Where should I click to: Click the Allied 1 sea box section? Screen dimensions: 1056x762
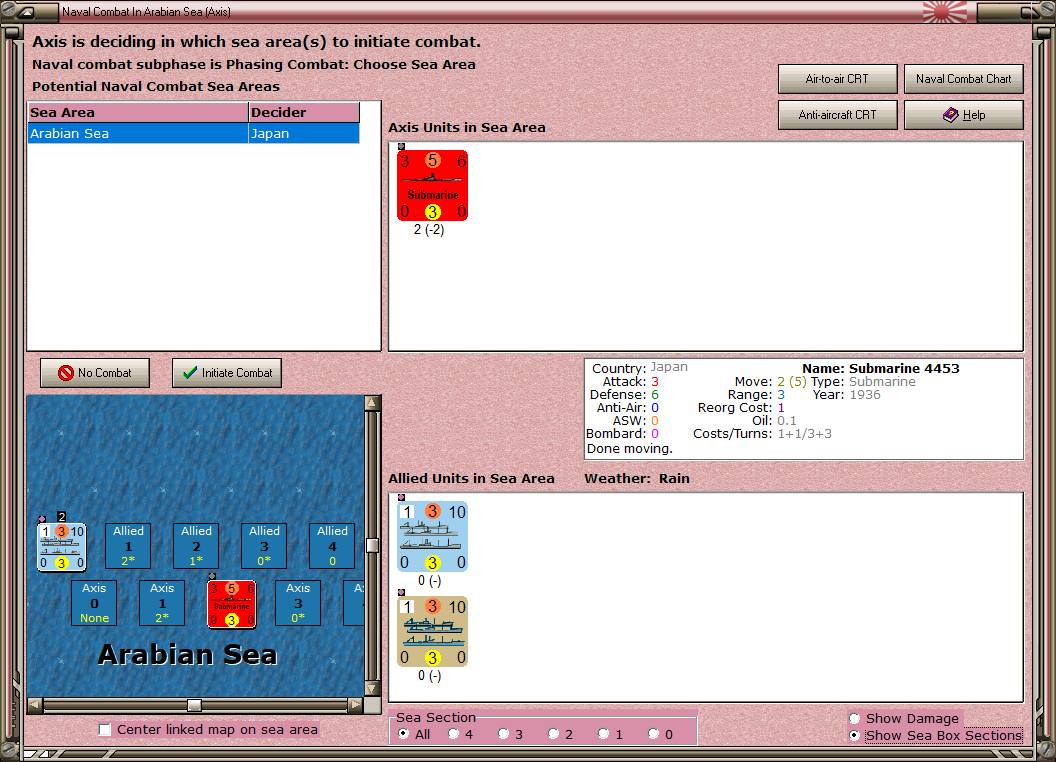click(128, 546)
